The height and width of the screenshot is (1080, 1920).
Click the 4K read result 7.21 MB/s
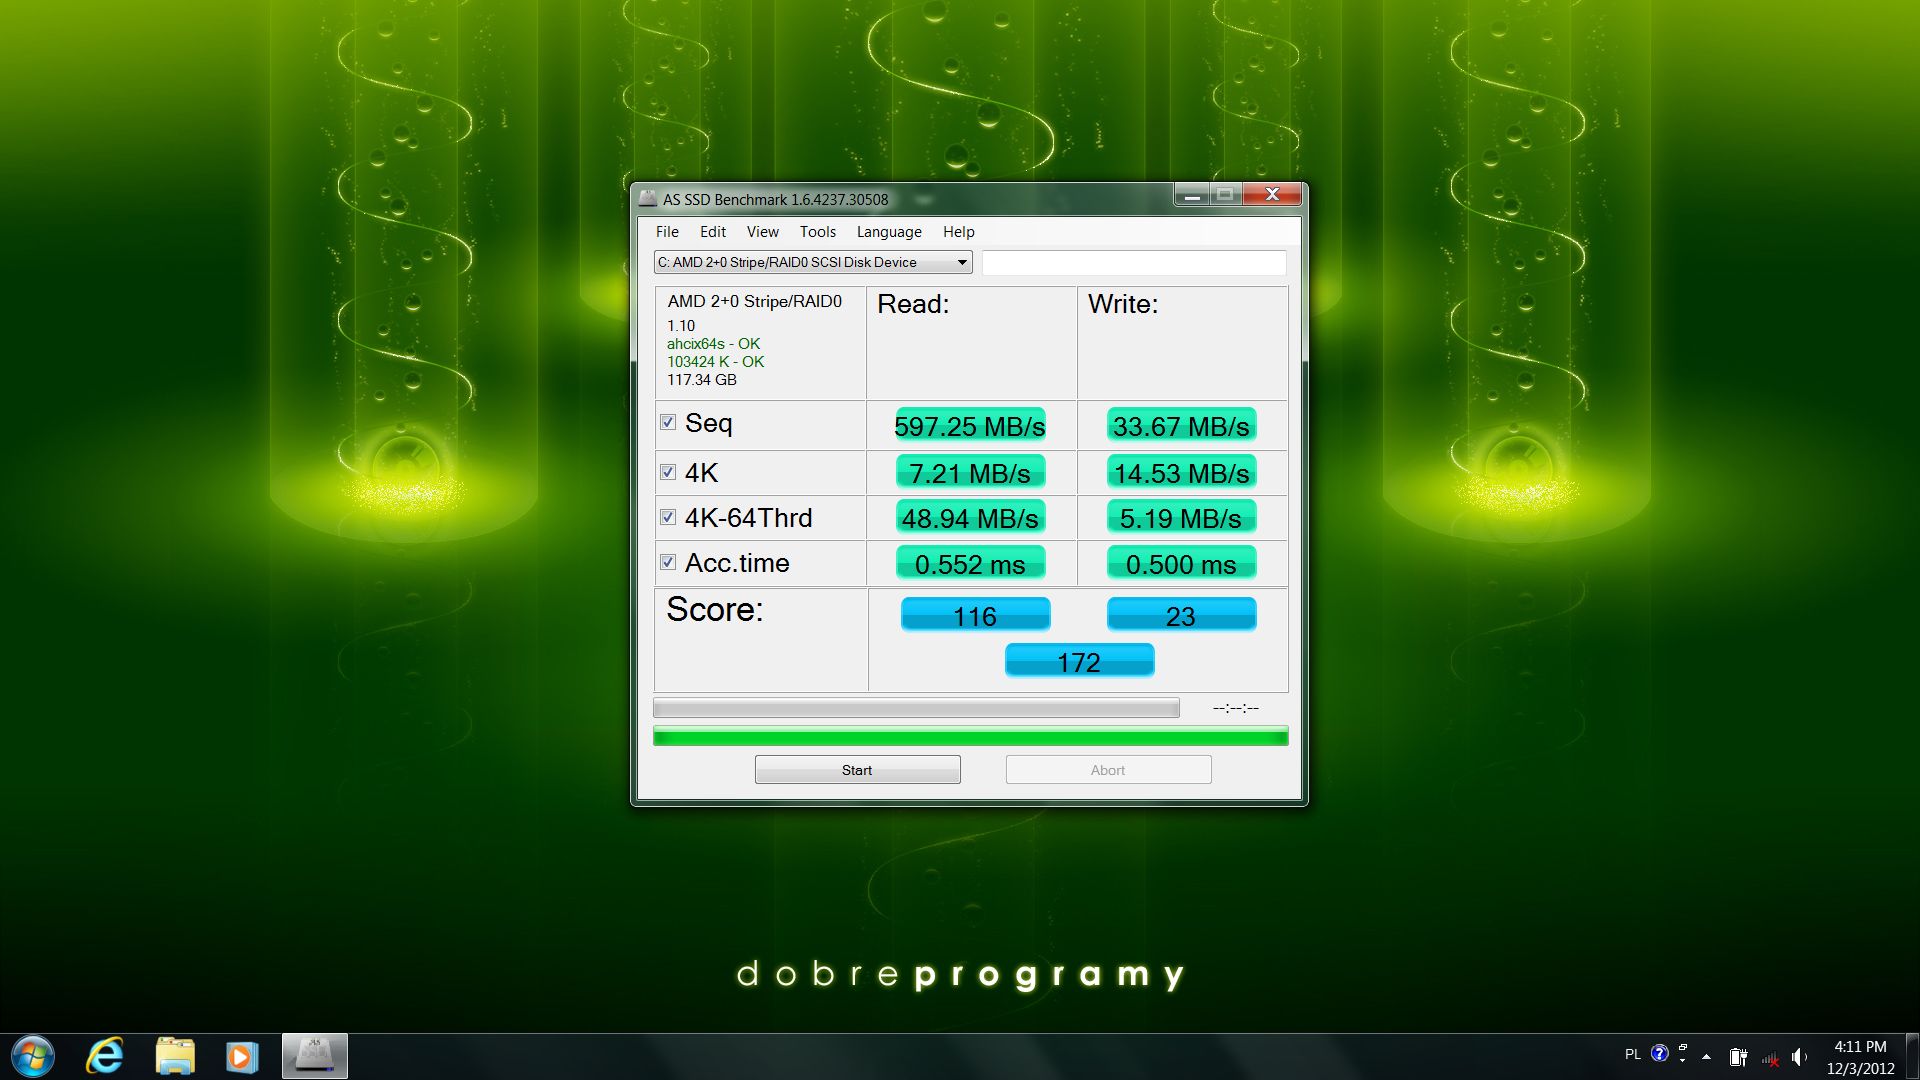[970, 473]
